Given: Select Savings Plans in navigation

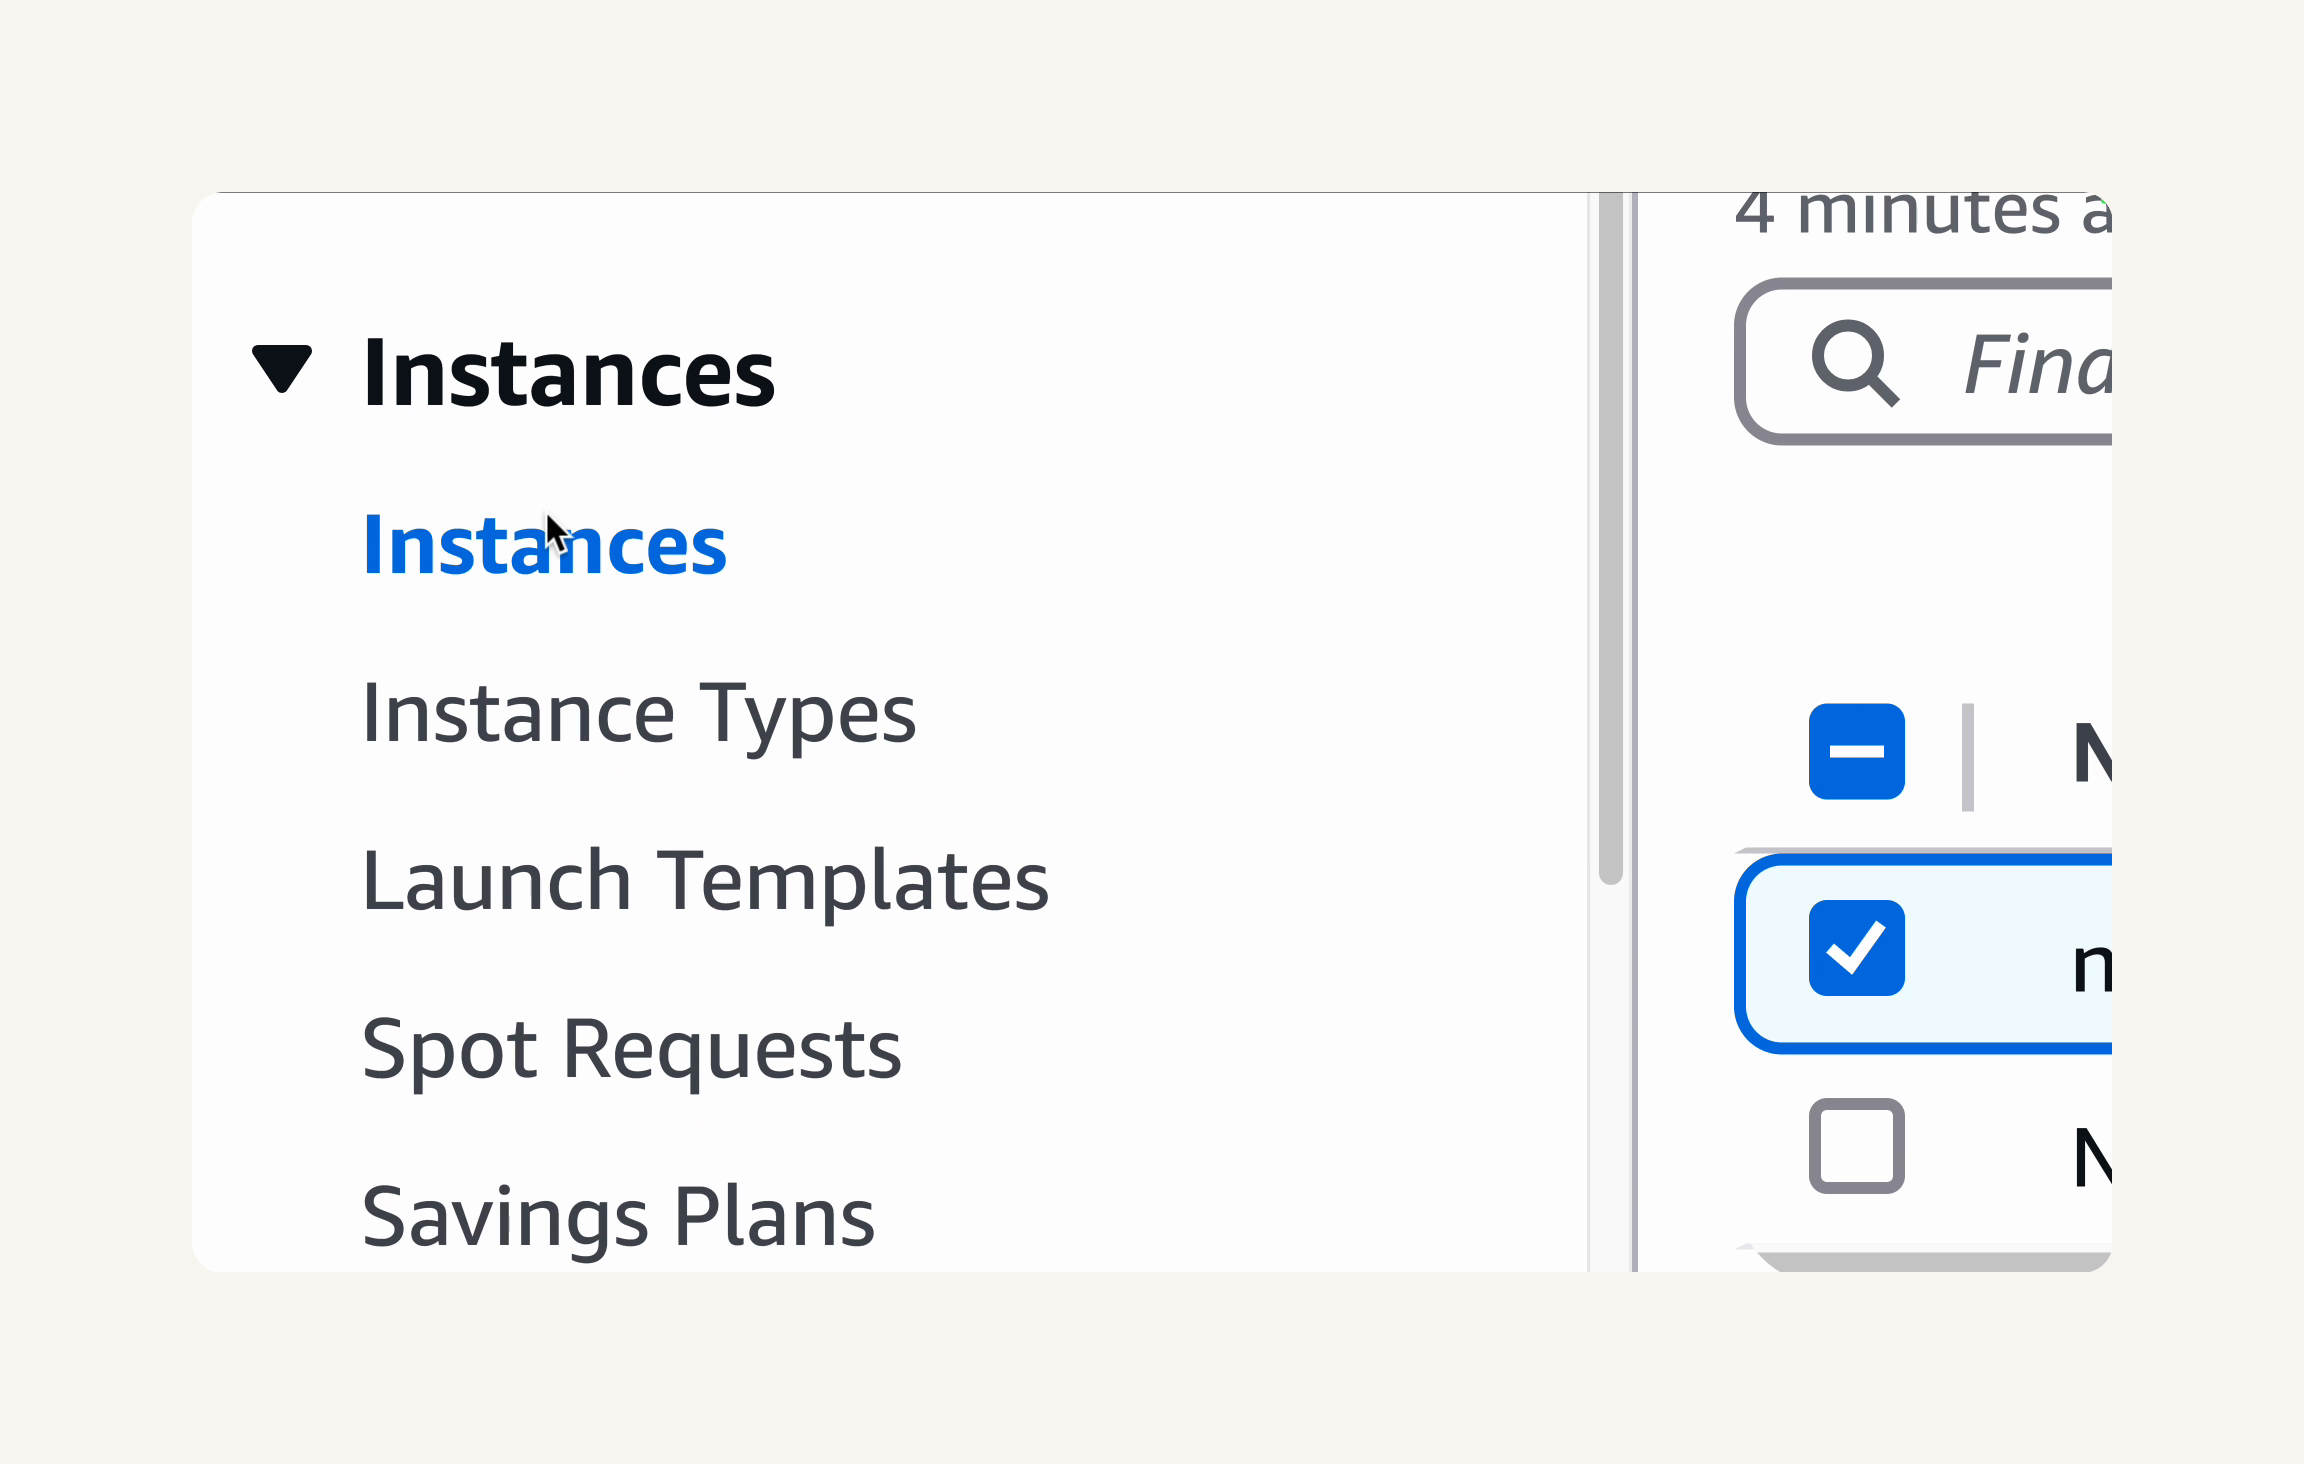Looking at the screenshot, I should [x=619, y=1217].
